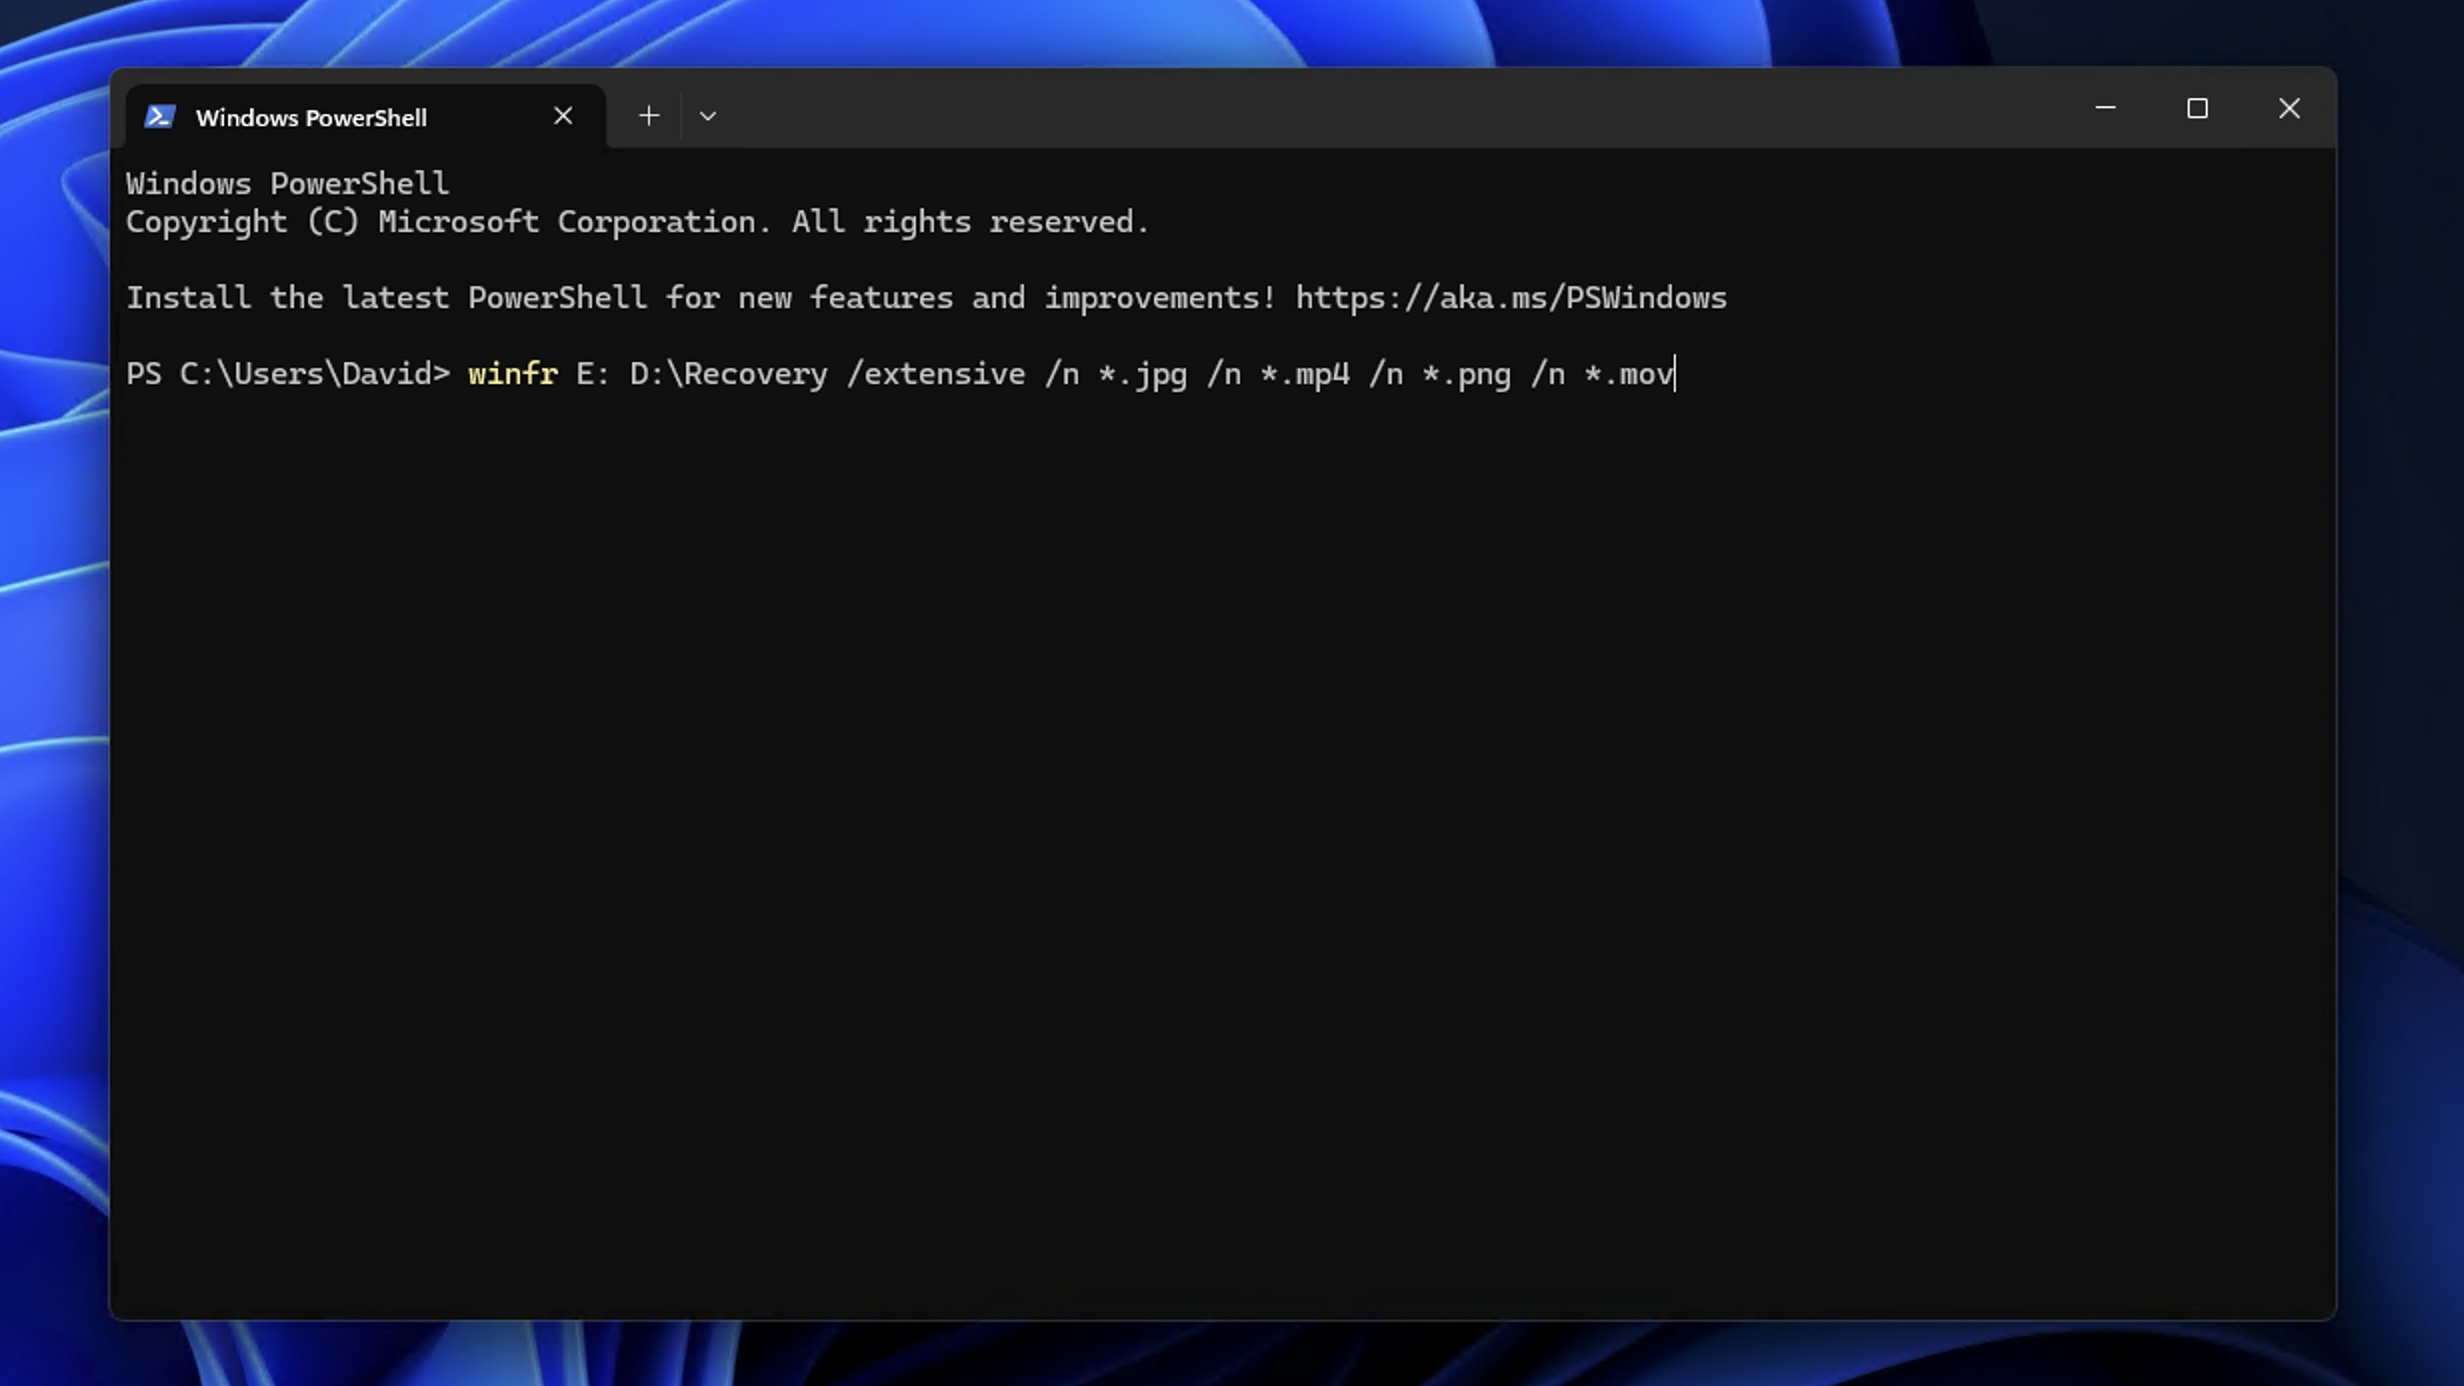2464x1386 pixels.
Task: Click the E: source drive argument
Action: [593, 374]
